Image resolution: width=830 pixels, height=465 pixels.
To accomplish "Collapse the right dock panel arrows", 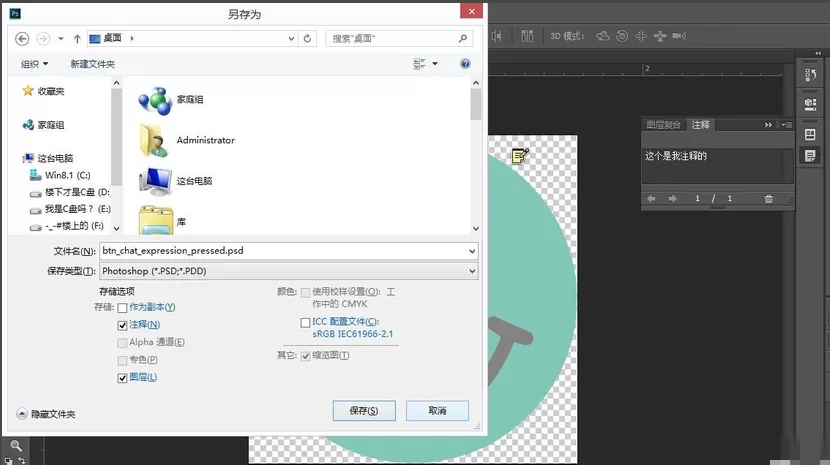I will pyautogui.click(x=818, y=53).
